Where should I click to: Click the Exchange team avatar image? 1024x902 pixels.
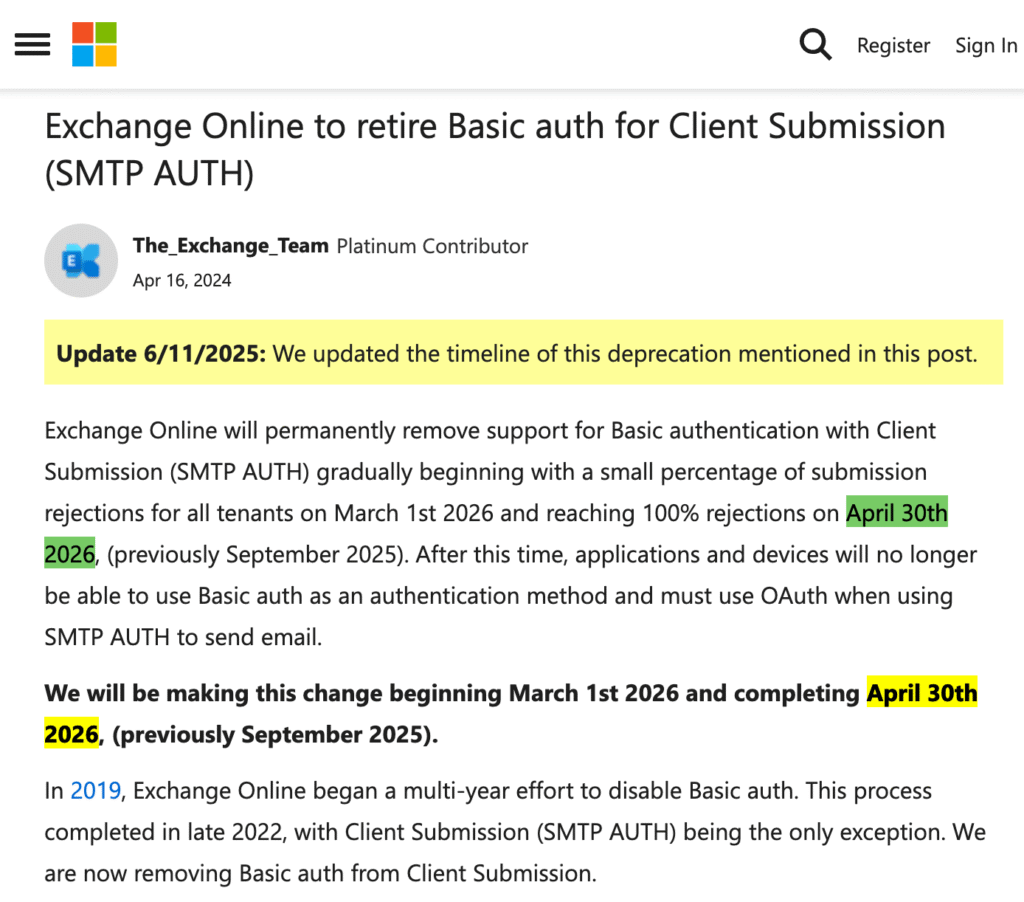81,261
